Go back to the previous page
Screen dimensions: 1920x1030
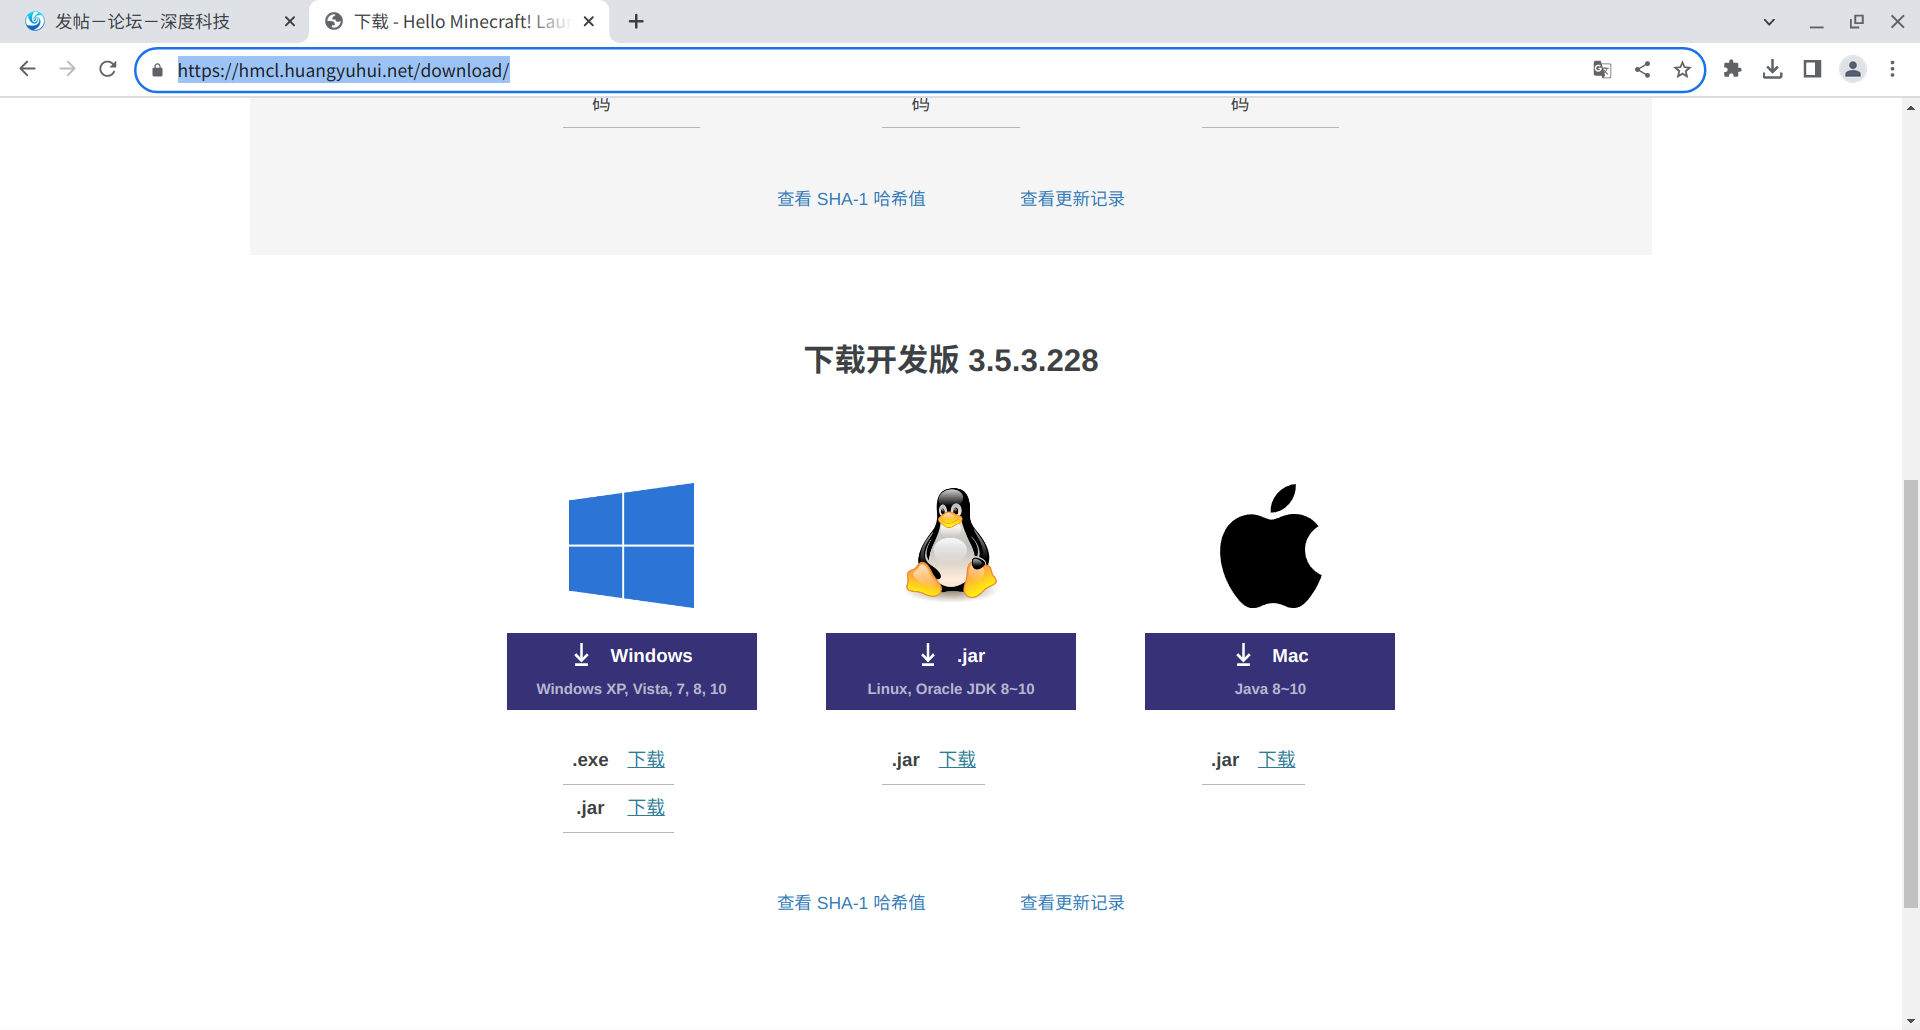pyautogui.click(x=28, y=69)
